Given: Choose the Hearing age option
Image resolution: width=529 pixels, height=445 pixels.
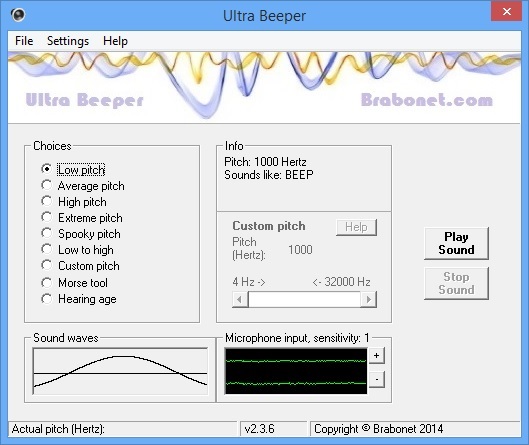Looking at the screenshot, I should pos(79,299).
